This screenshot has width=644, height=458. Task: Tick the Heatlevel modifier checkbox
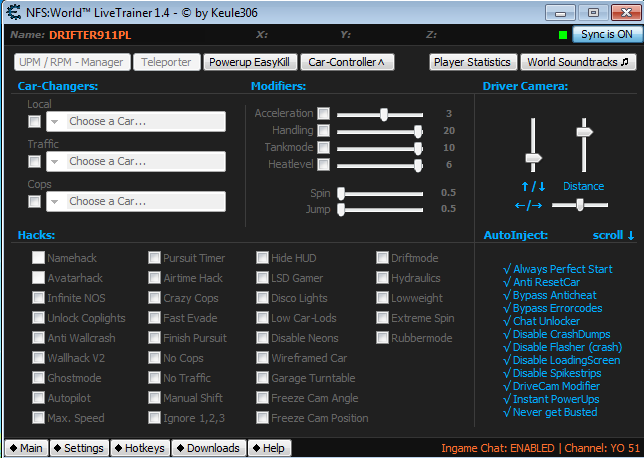[324, 164]
